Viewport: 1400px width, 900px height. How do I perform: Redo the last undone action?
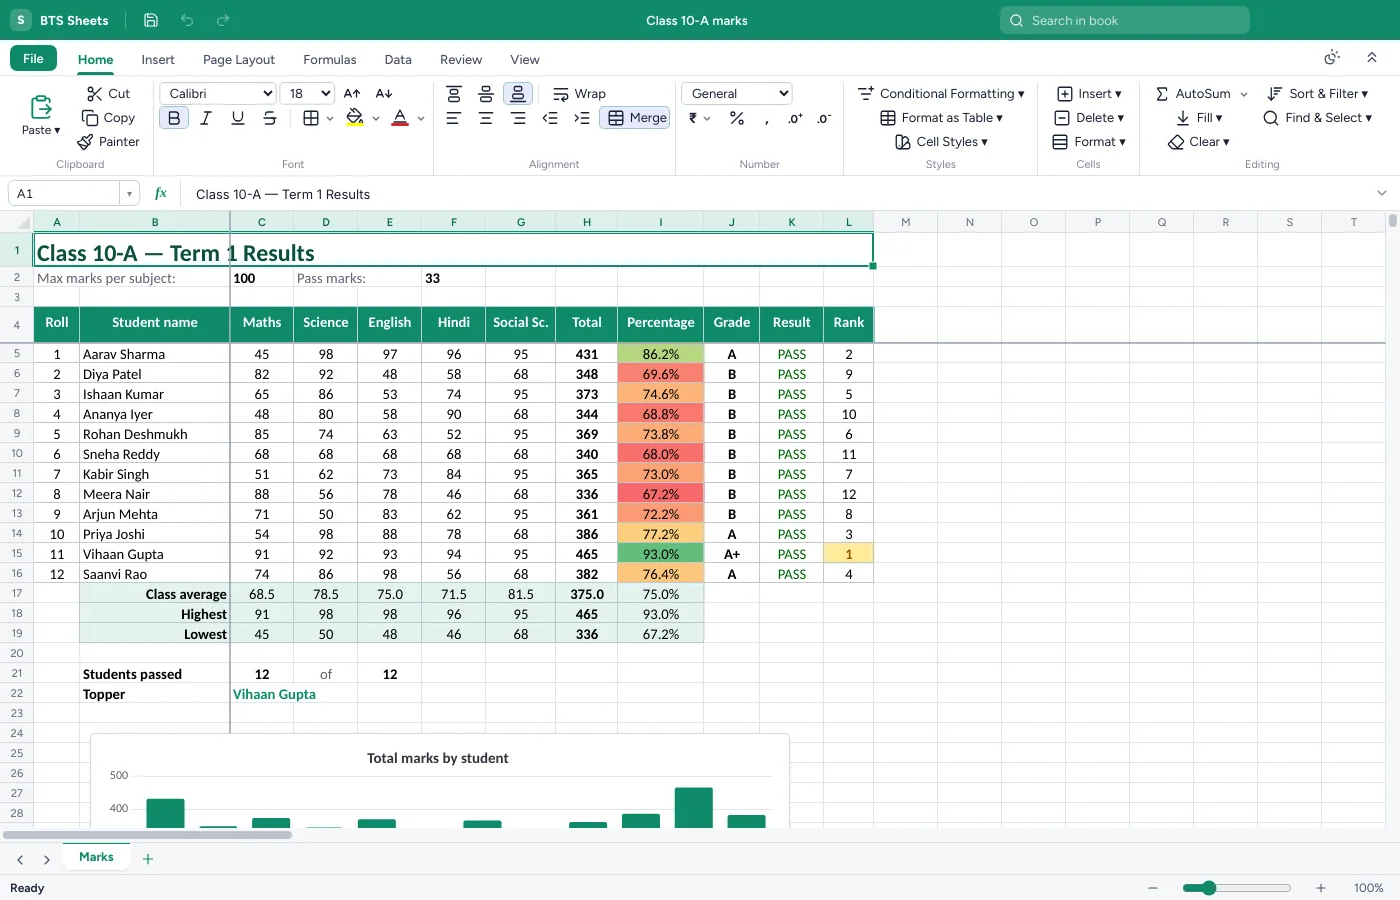click(x=223, y=20)
